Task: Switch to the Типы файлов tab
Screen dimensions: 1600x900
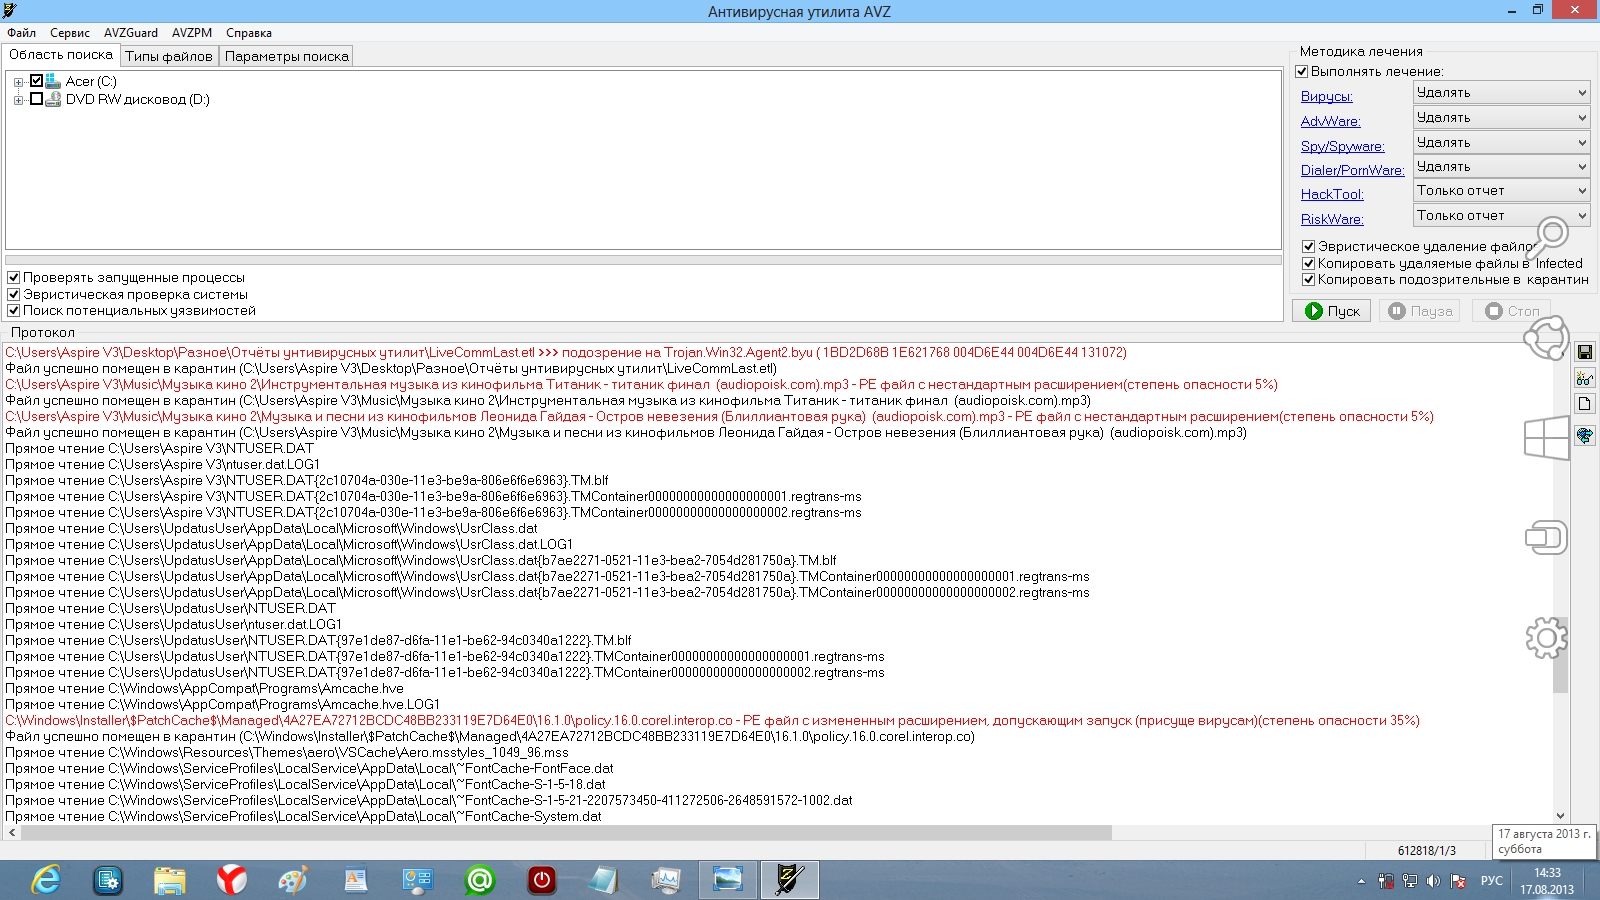Action: coord(169,56)
